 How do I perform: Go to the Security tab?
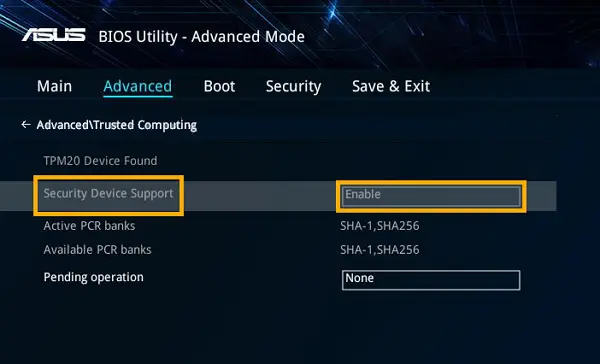tap(293, 87)
